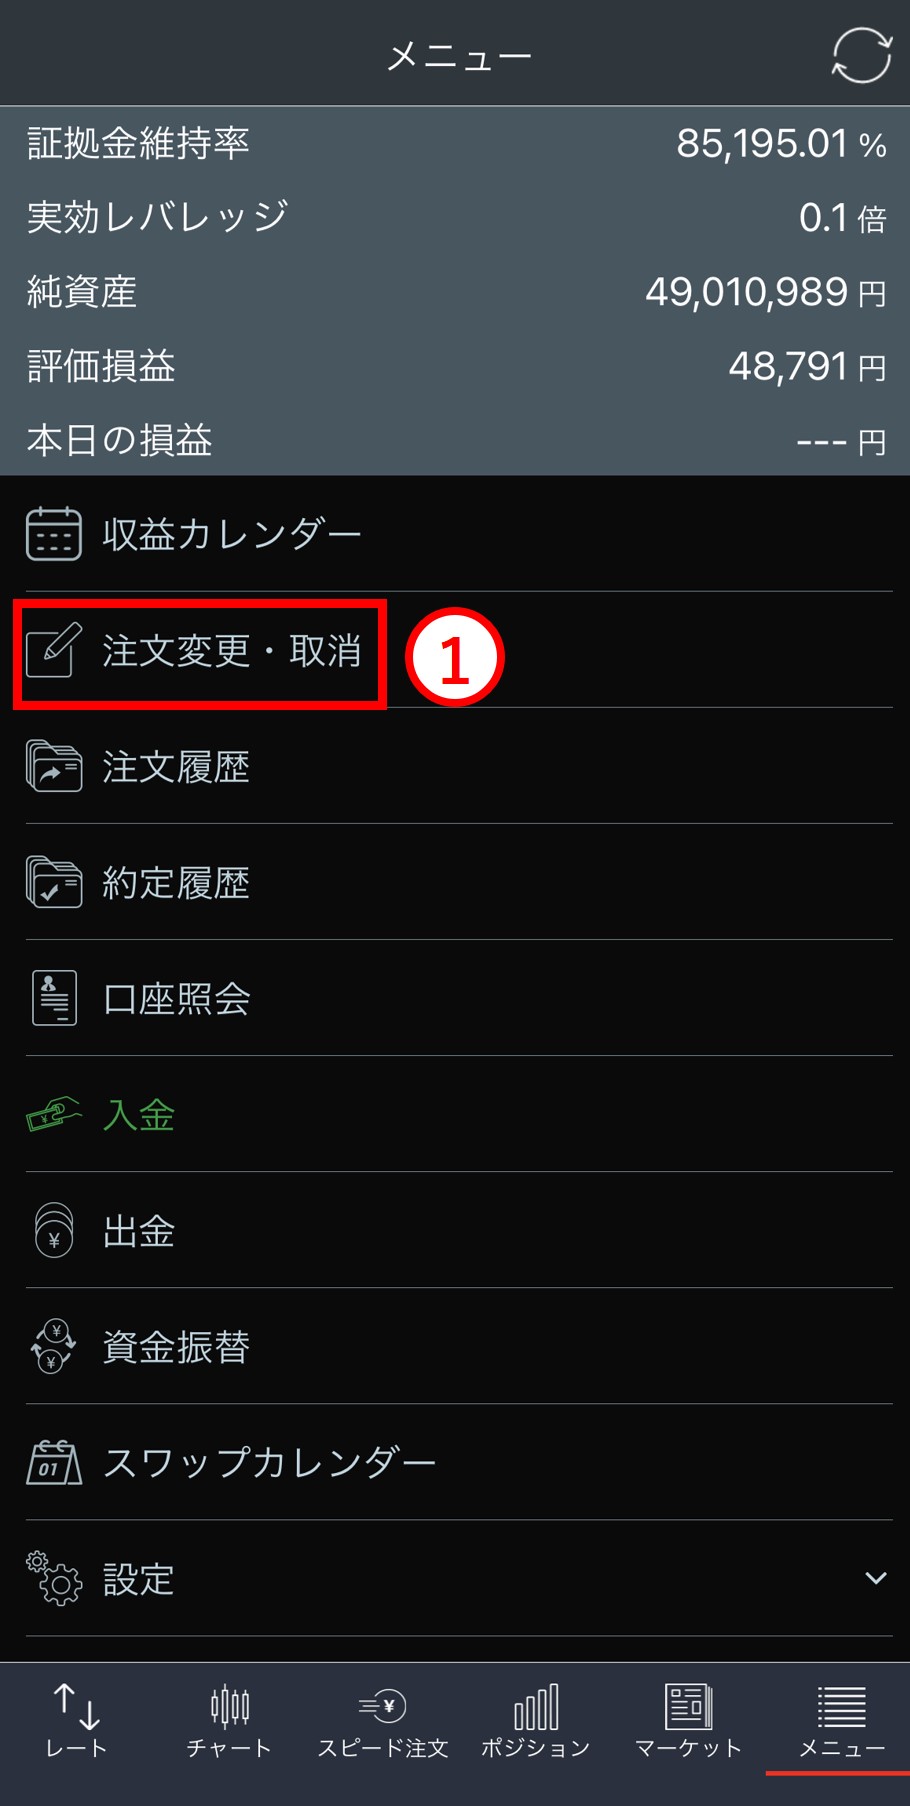Screen dimensions: 910x1806
Task: Tap the green 入金 cash icon
Action: pyautogui.click(x=54, y=1114)
